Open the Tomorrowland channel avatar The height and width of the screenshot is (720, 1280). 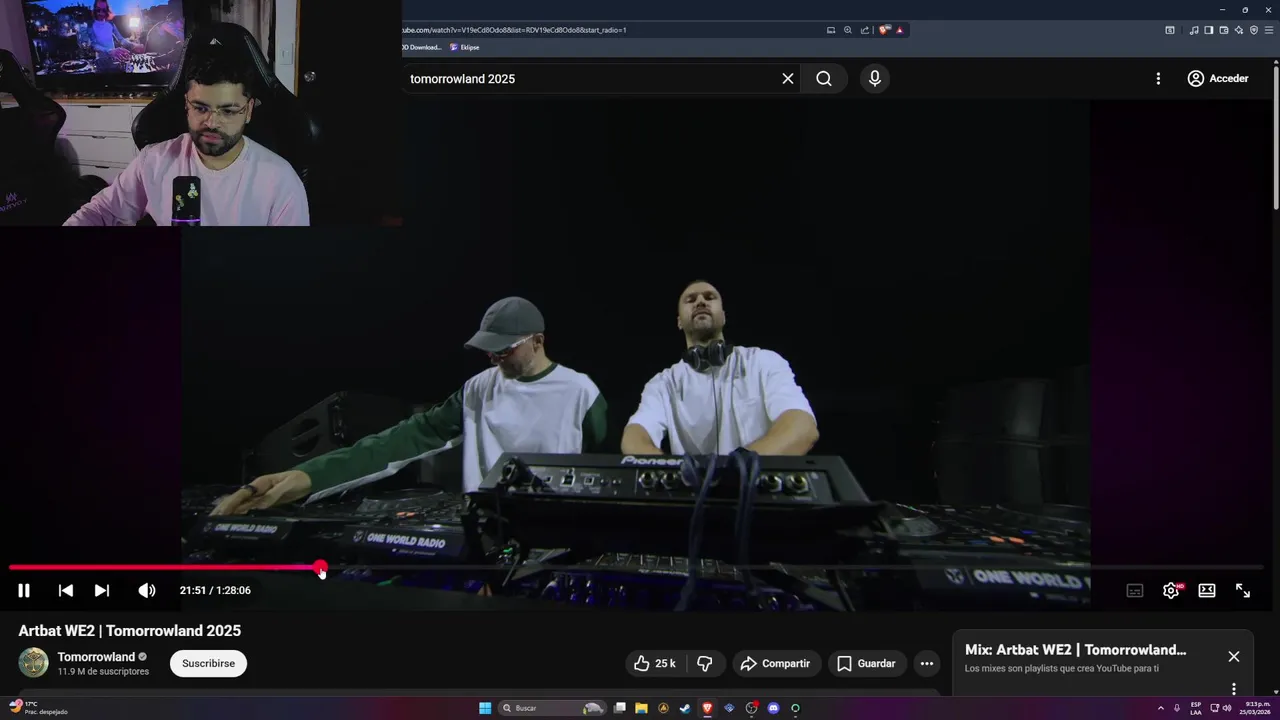click(x=33, y=663)
